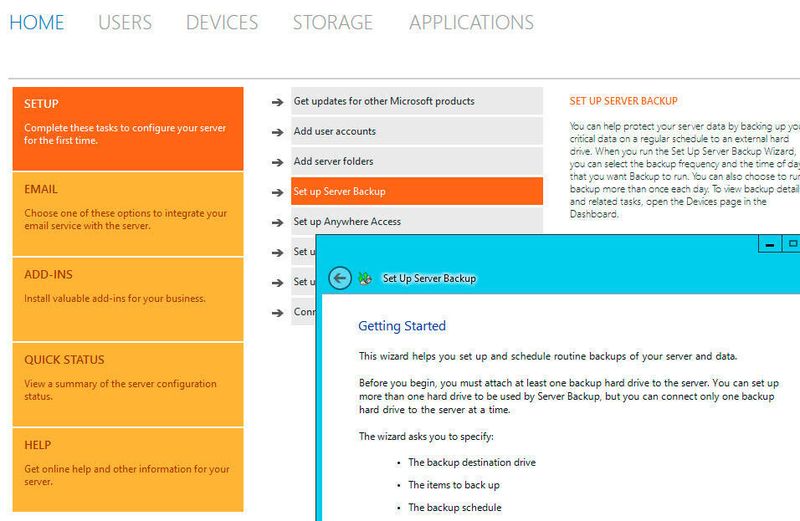
Task: Click arrow icon beside Set up Server Backup
Action: (x=278, y=192)
